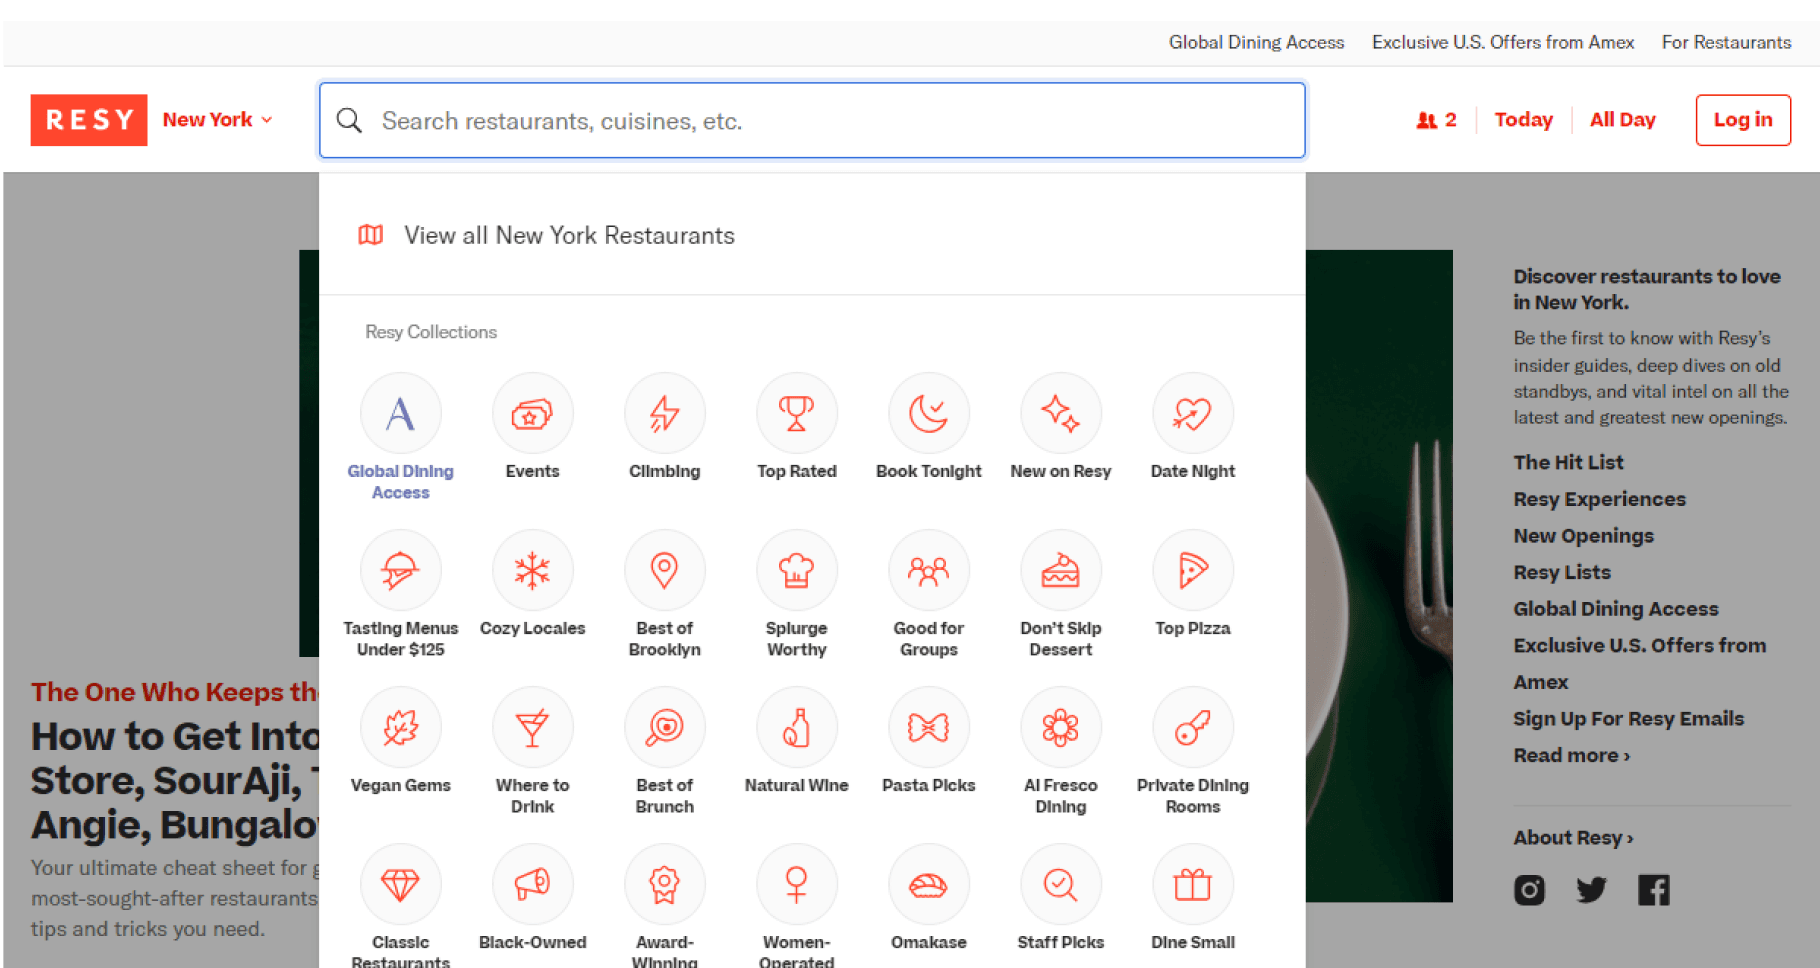Go to For Restaurants page
The image size is (1820, 968).
coord(1726,42)
